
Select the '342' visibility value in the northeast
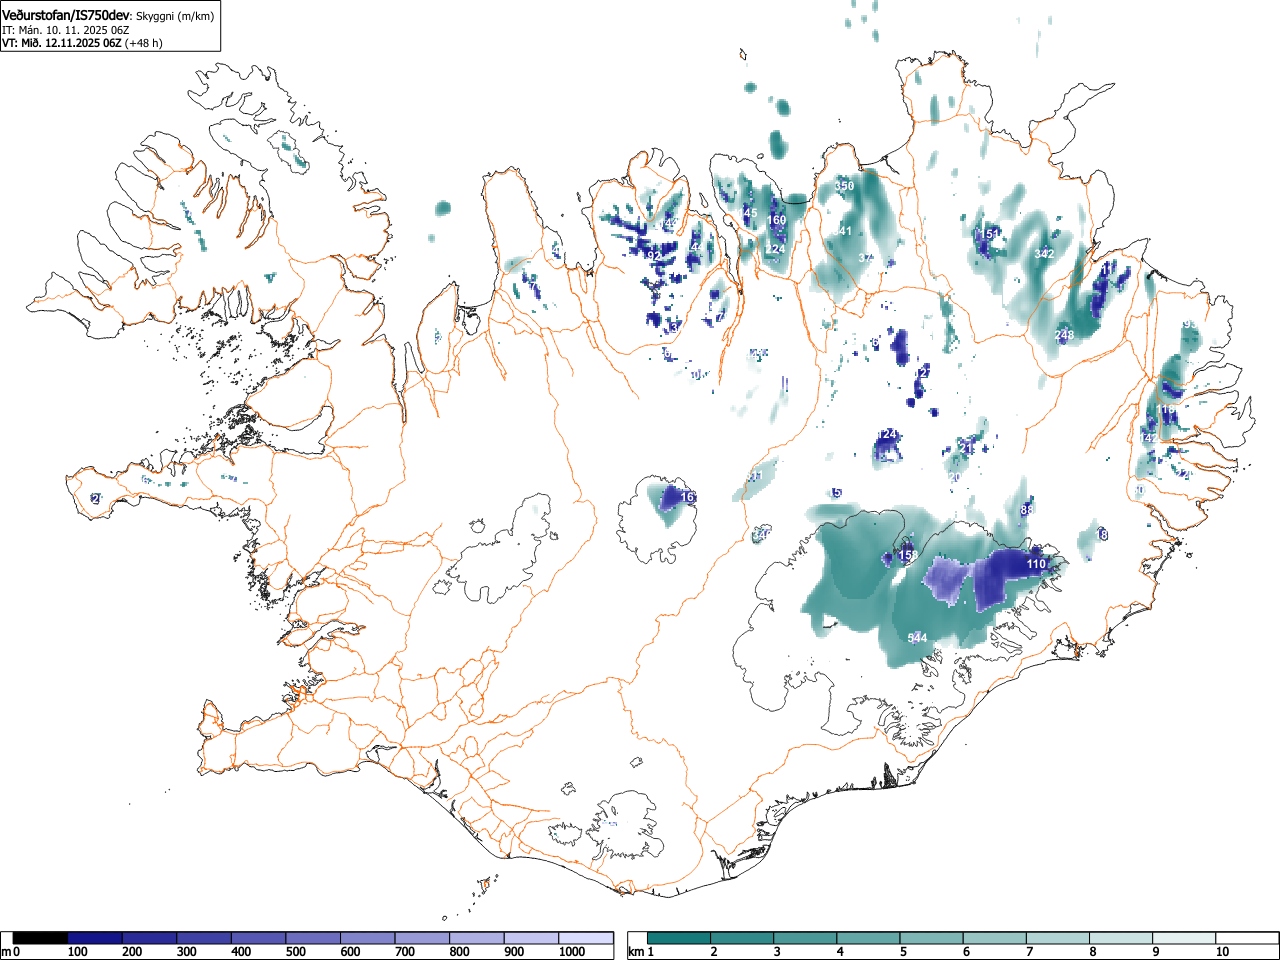(1044, 254)
